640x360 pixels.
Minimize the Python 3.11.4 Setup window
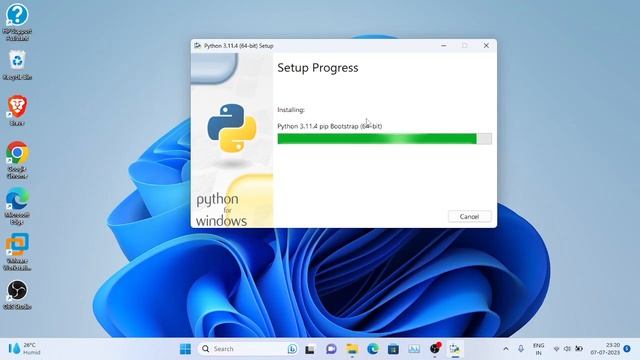(x=444, y=46)
